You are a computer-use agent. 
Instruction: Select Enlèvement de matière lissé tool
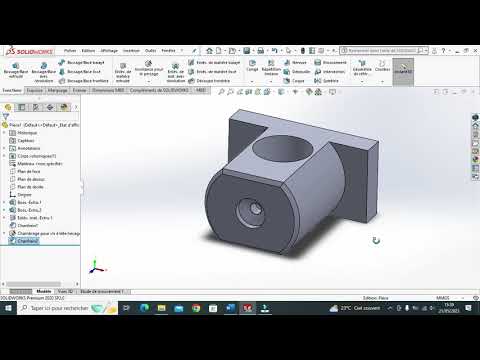[x=212, y=71]
